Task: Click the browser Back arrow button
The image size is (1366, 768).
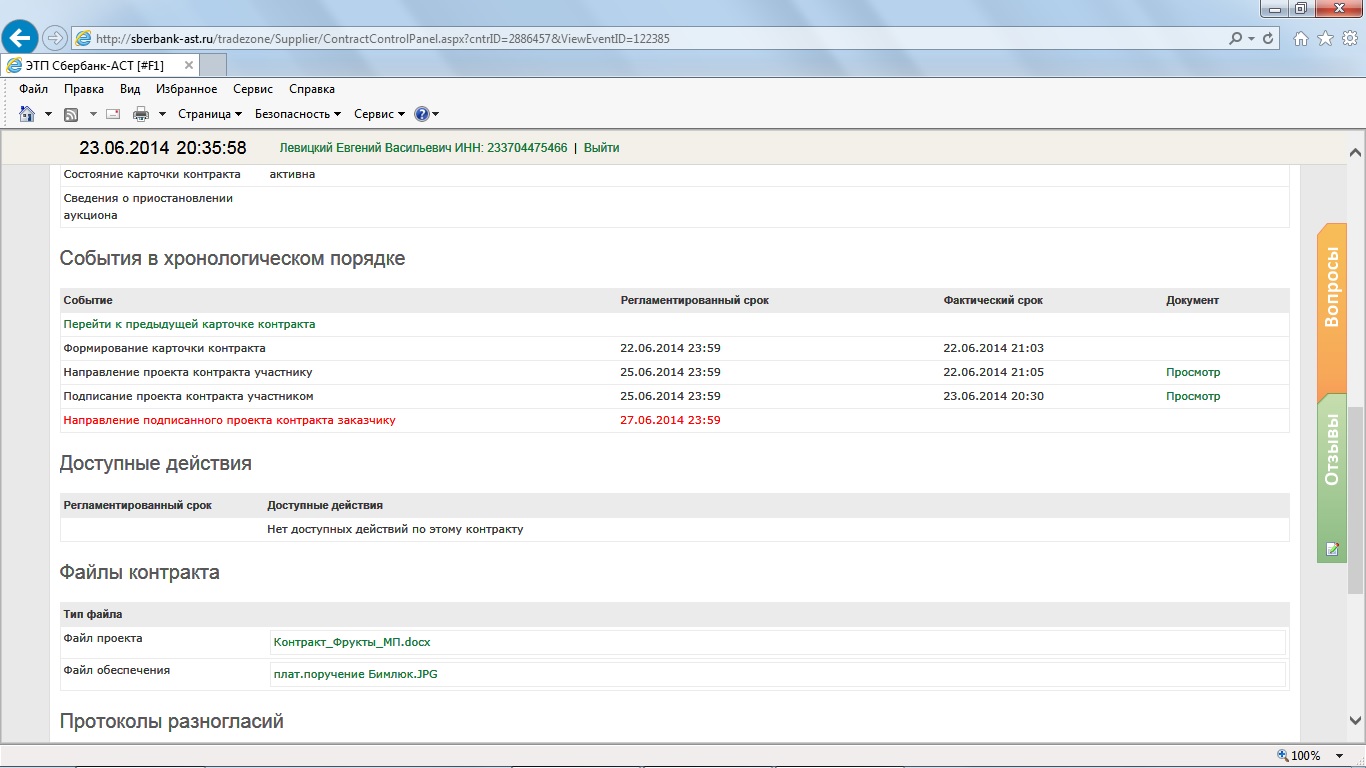Action: [x=20, y=38]
